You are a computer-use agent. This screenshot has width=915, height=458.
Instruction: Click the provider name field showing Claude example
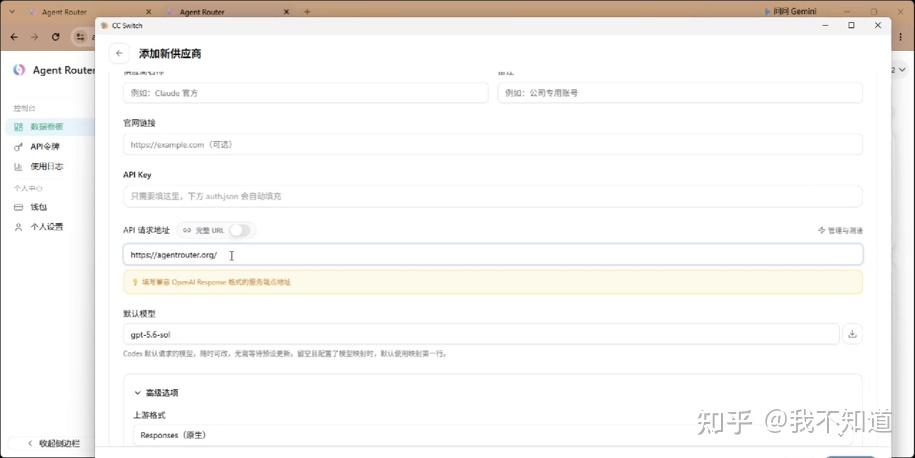coord(305,93)
